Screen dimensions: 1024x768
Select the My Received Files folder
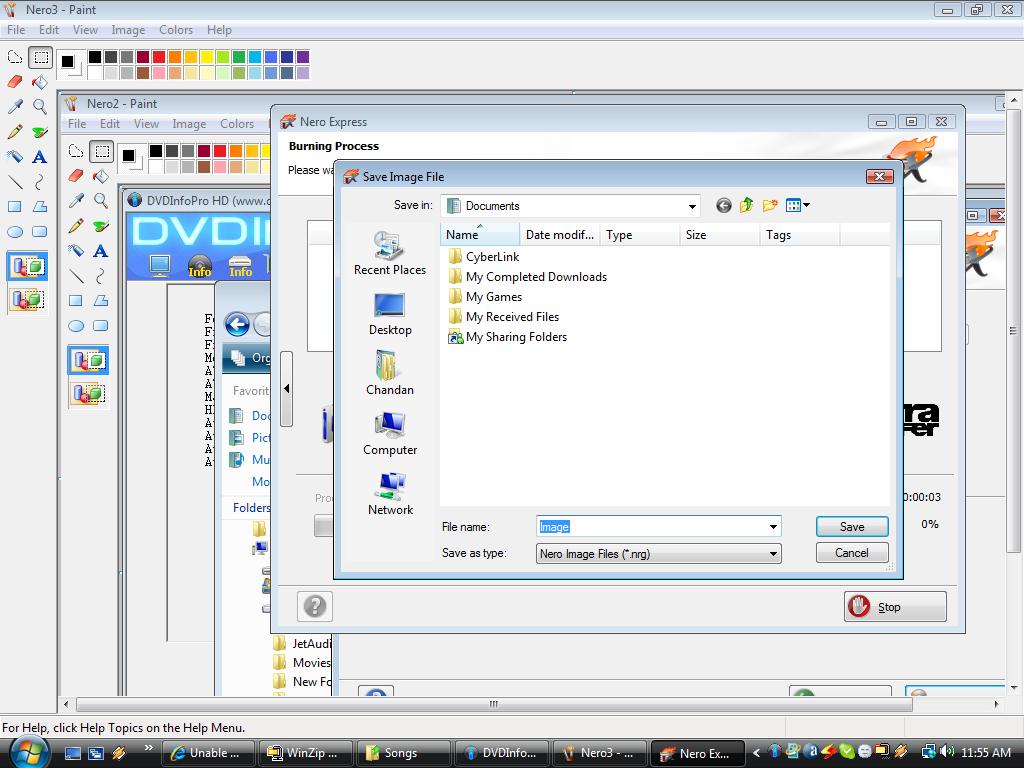tap(504, 317)
